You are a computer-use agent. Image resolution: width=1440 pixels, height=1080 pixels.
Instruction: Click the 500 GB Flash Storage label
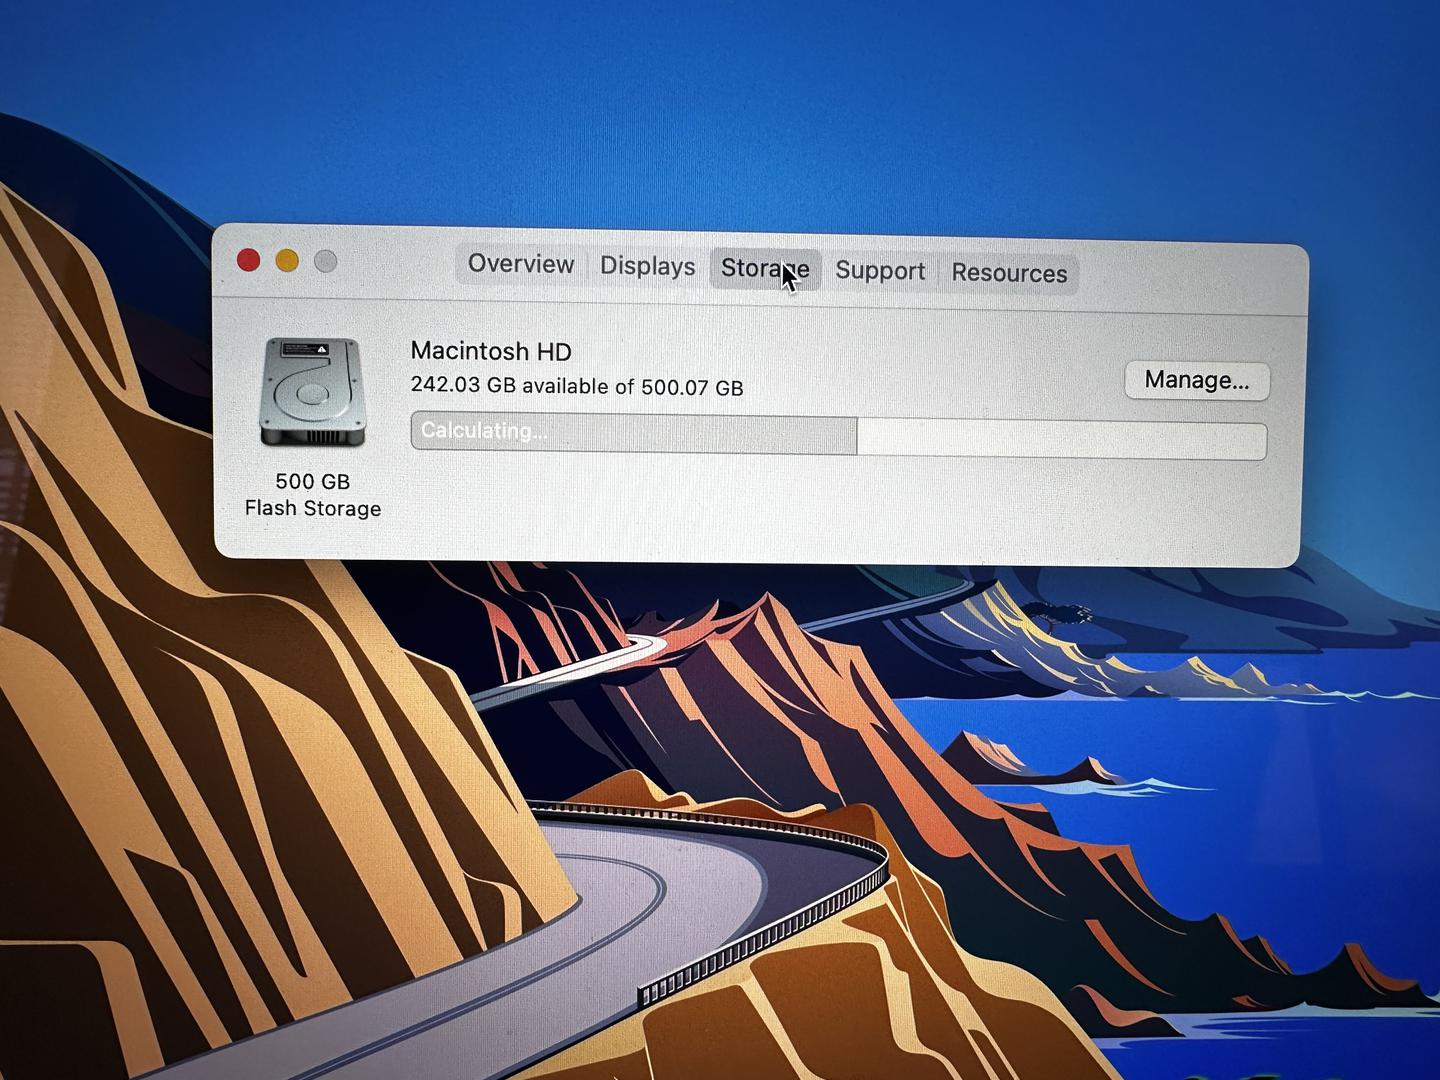click(313, 495)
